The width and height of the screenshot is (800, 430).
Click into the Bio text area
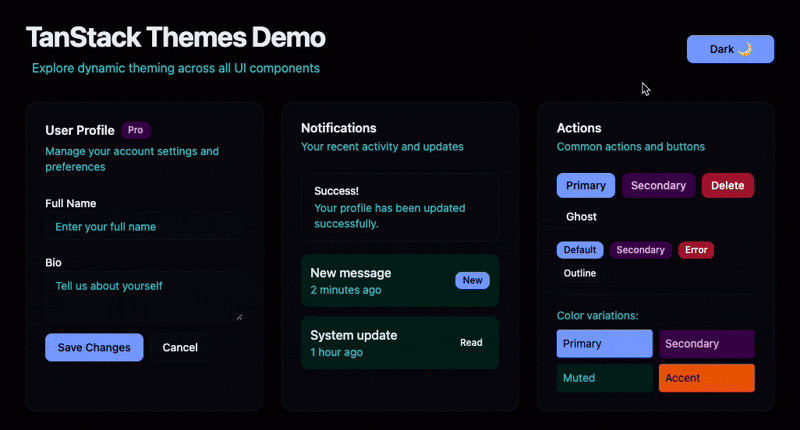click(x=143, y=298)
